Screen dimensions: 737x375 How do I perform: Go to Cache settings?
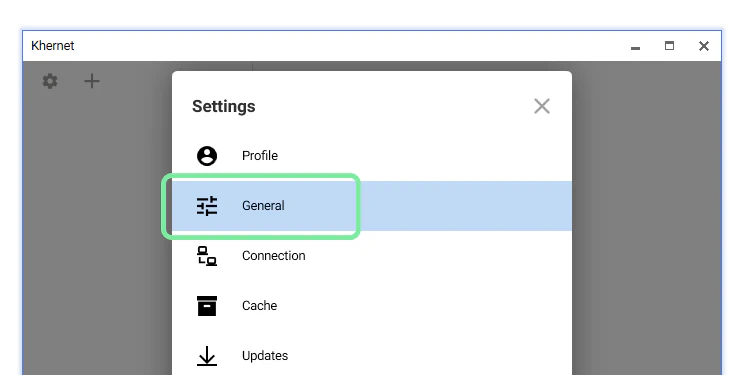[372, 305]
